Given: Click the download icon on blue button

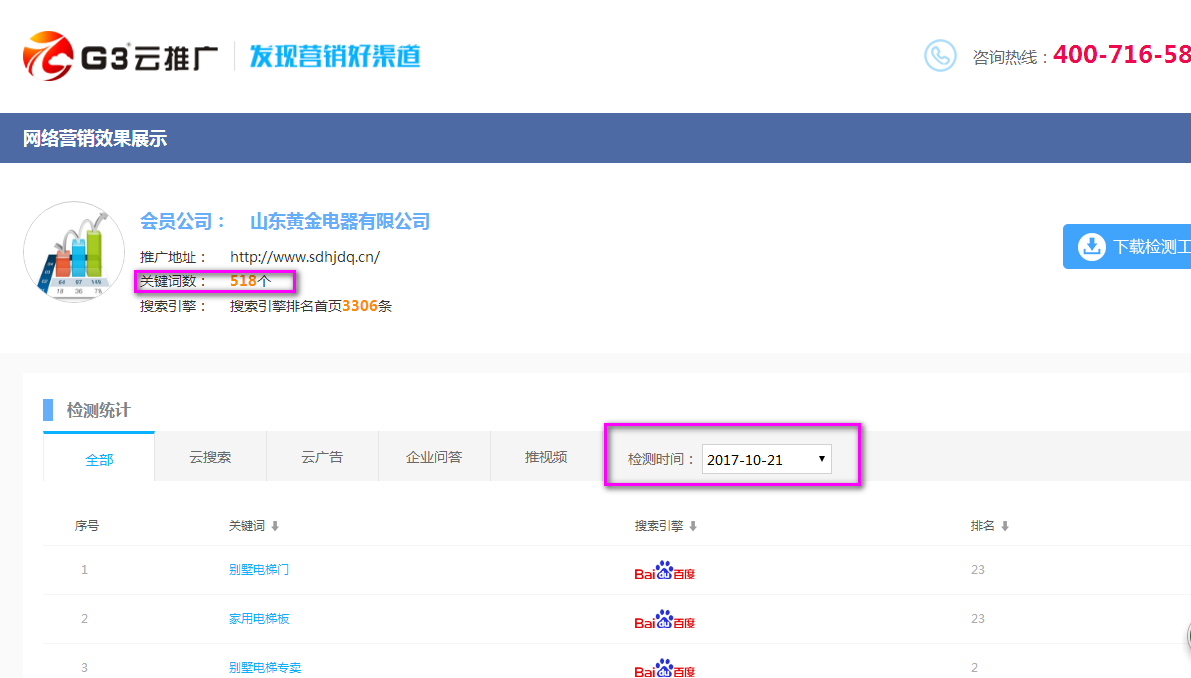Looking at the screenshot, I should pos(1090,246).
